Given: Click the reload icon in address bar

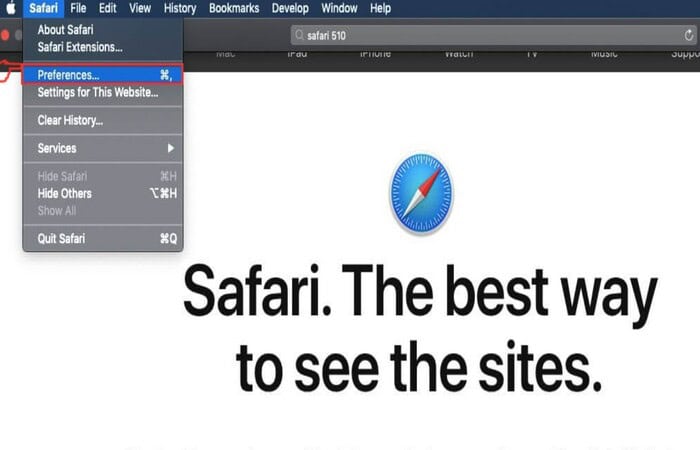Looking at the screenshot, I should pyautogui.click(x=689, y=35).
